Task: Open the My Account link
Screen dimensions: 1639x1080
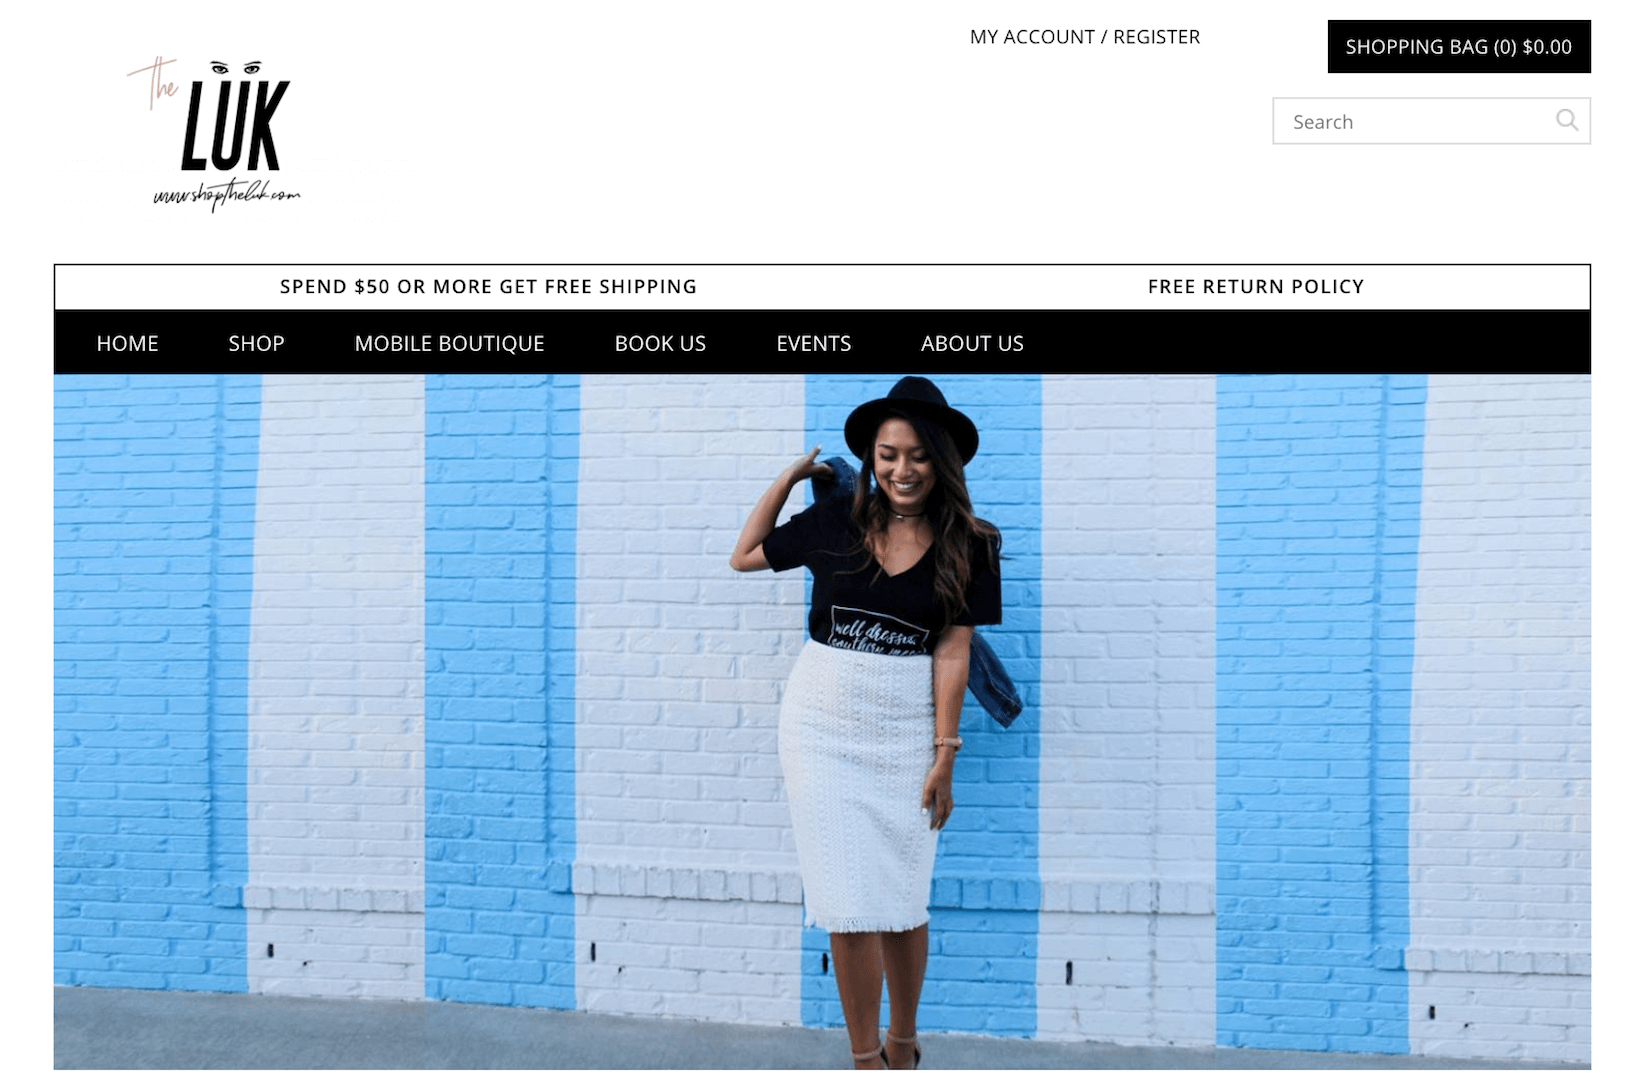Action: pyautogui.click(x=1032, y=37)
